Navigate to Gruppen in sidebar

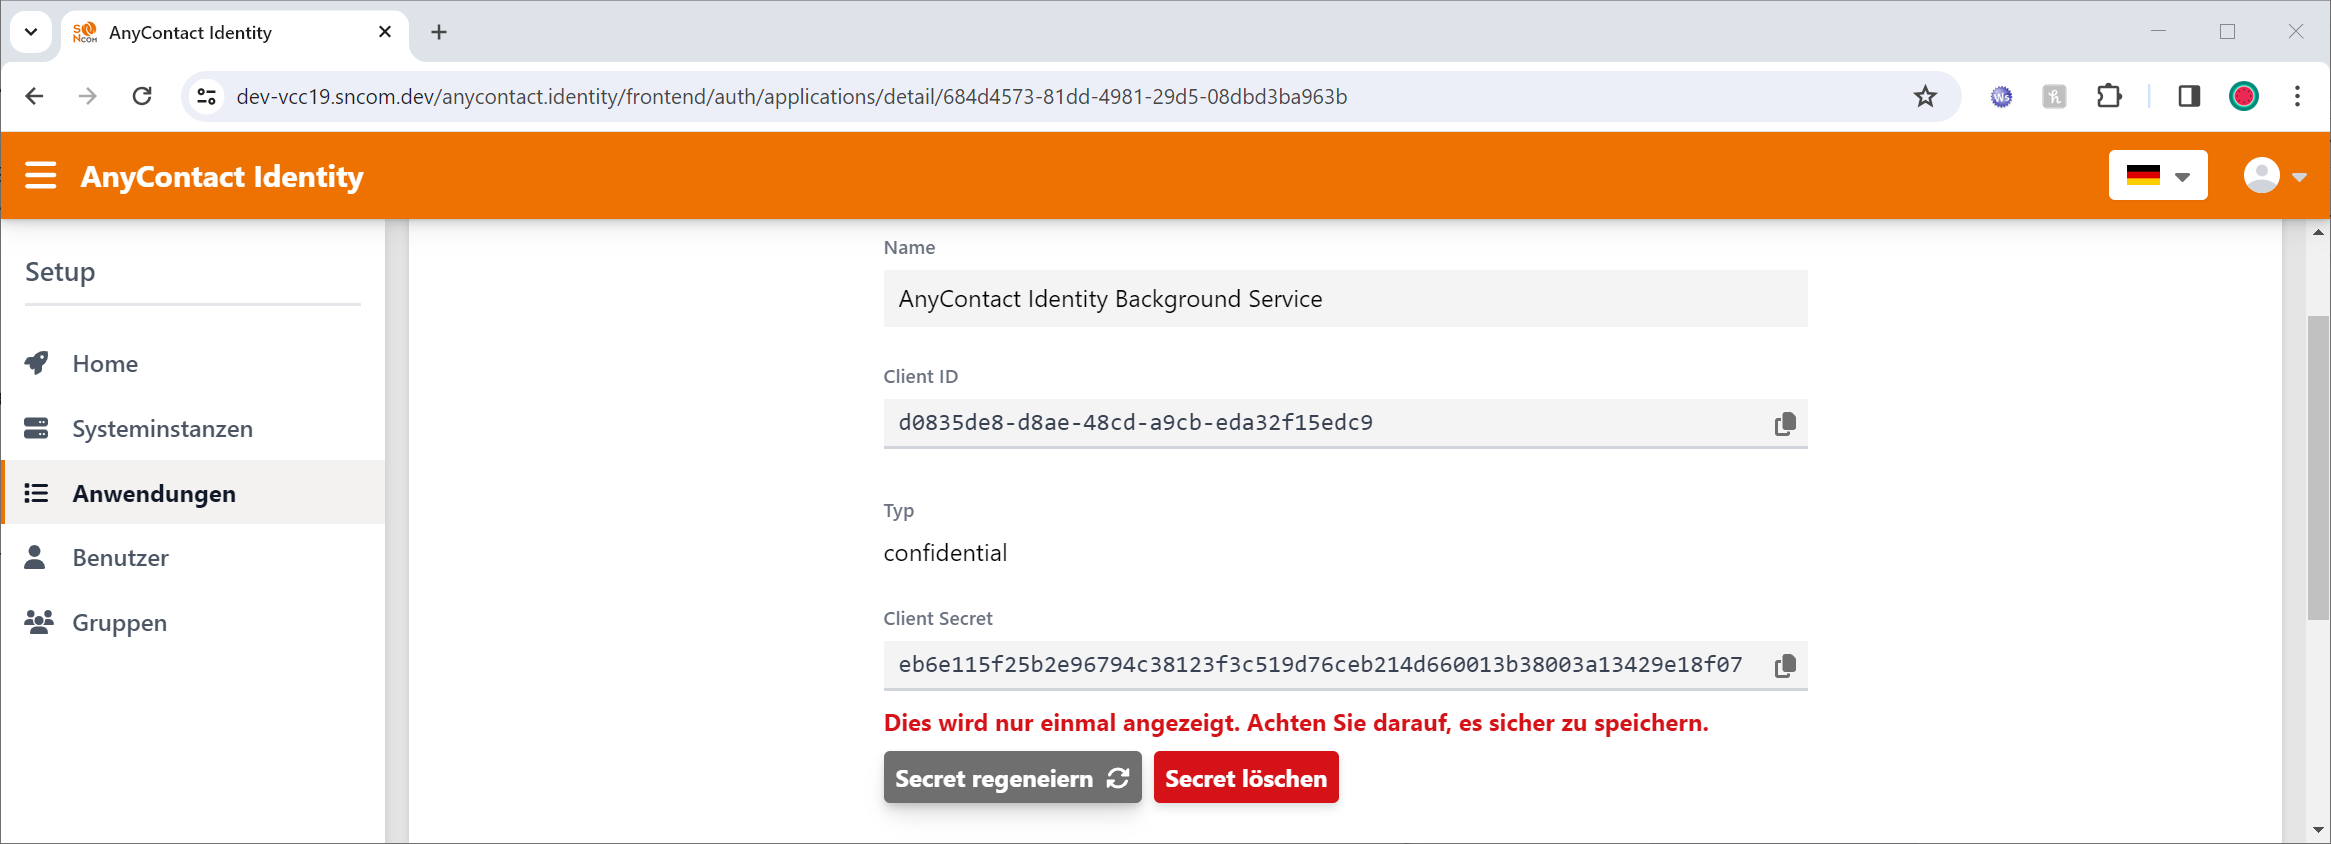pos(119,623)
